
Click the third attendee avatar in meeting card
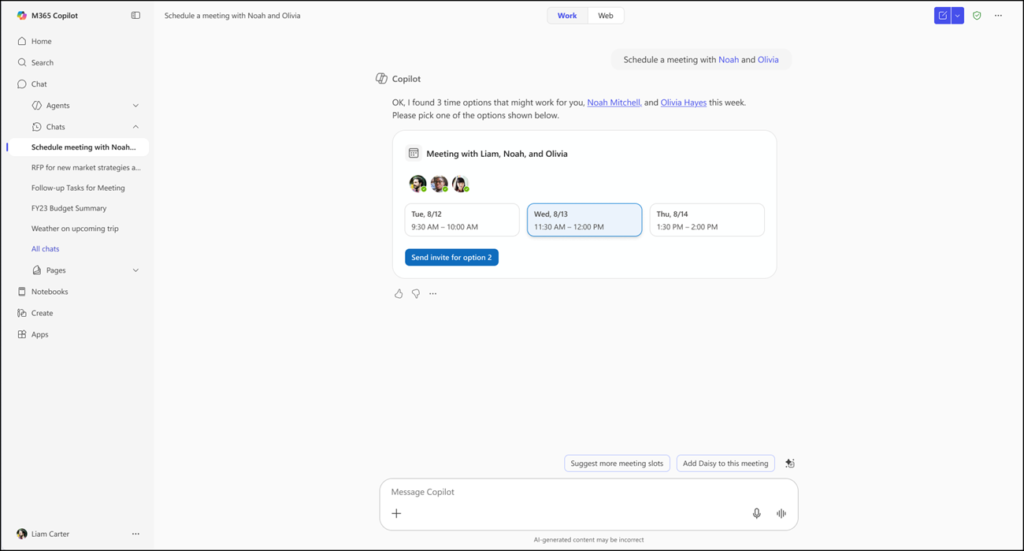coord(461,184)
